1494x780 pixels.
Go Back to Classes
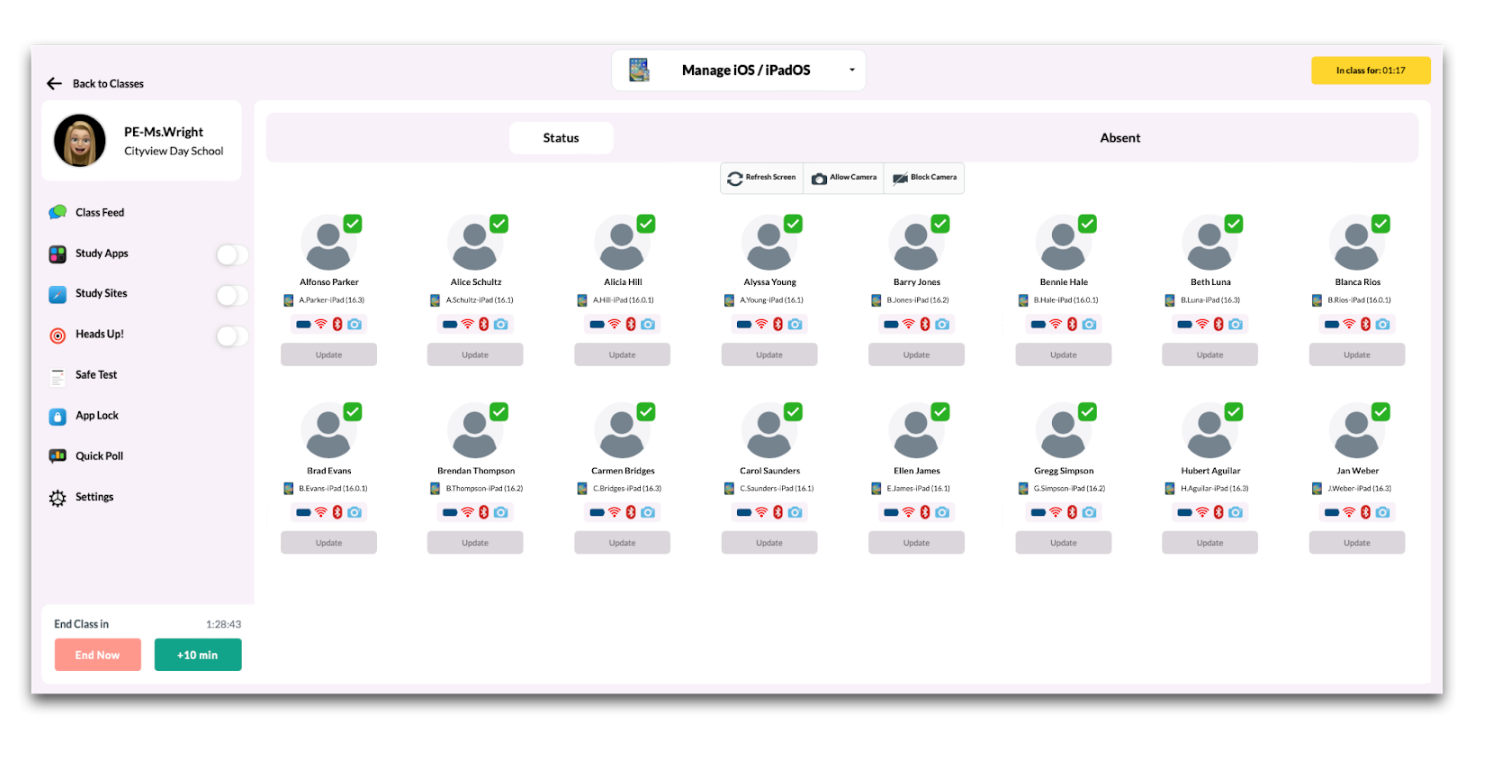click(x=96, y=84)
